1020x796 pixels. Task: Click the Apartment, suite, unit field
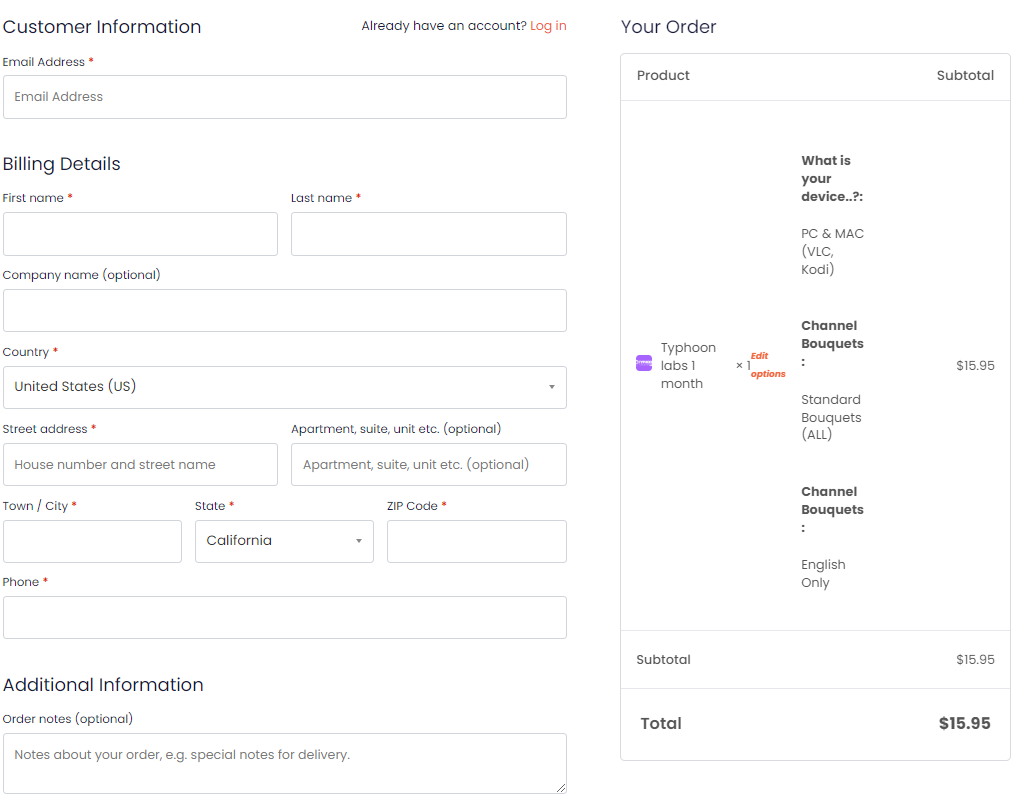pyautogui.click(x=428, y=465)
